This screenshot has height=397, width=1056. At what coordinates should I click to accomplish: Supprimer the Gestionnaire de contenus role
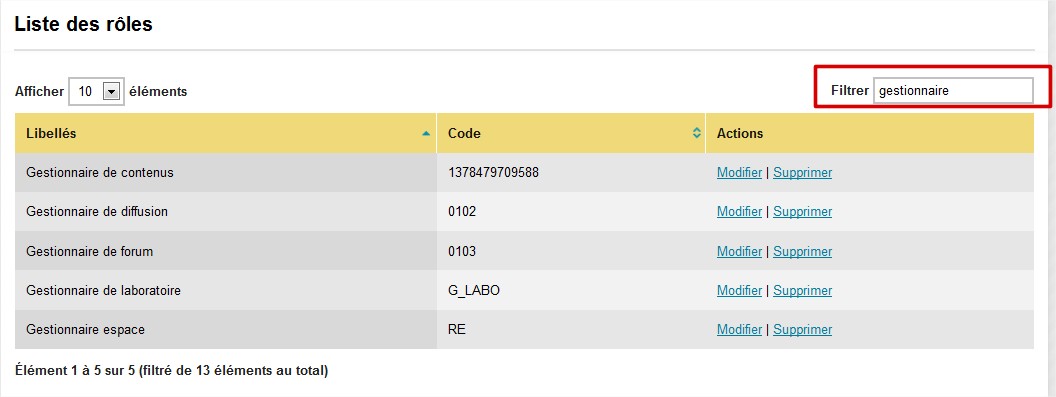(x=802, y=173)
